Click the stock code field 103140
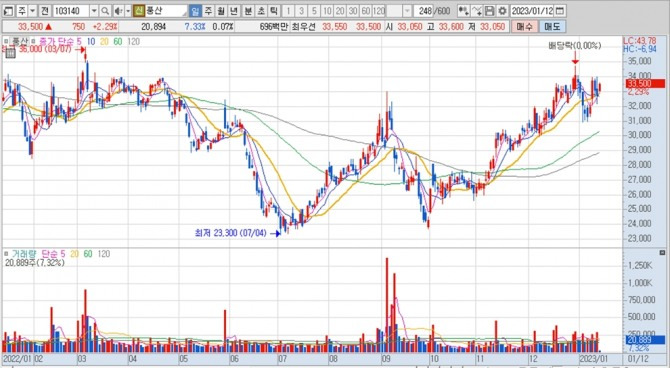Screen dimensions: 670x368 click(x=71, y=11)
